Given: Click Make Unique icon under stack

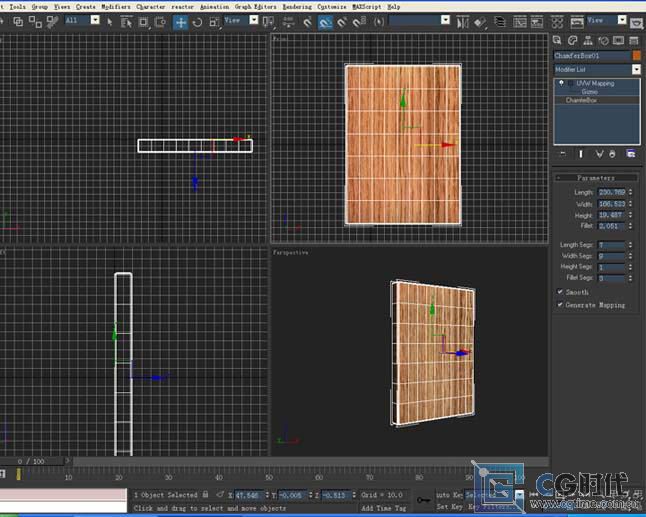Looking at the screenshot, I should [599, 154].
